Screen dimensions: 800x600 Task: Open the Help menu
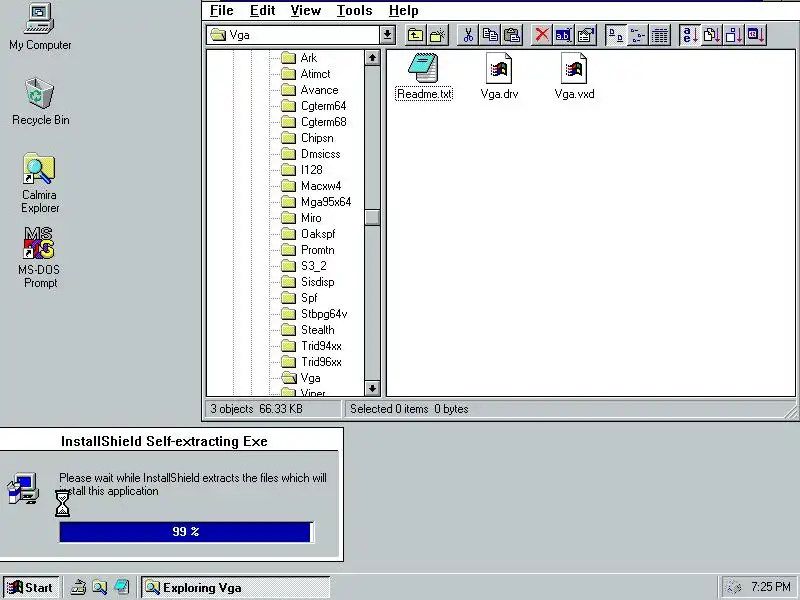(403, 10)
